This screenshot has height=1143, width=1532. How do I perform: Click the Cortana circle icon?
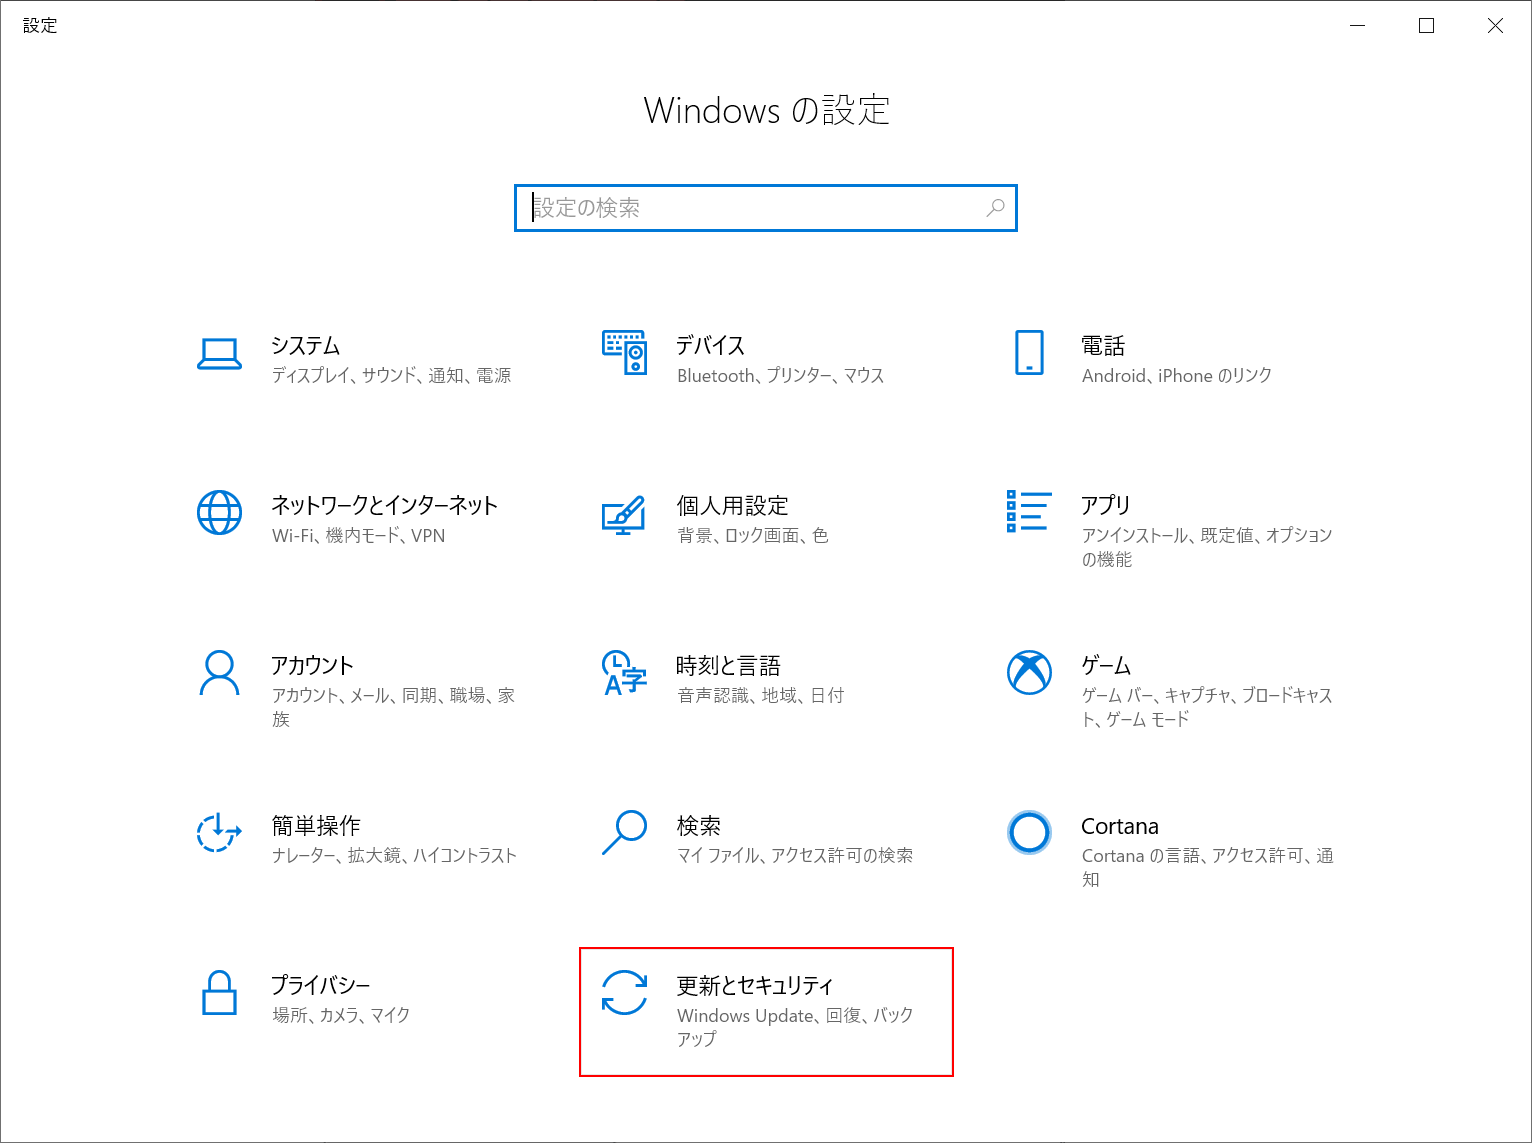[x=1029, y=832]
